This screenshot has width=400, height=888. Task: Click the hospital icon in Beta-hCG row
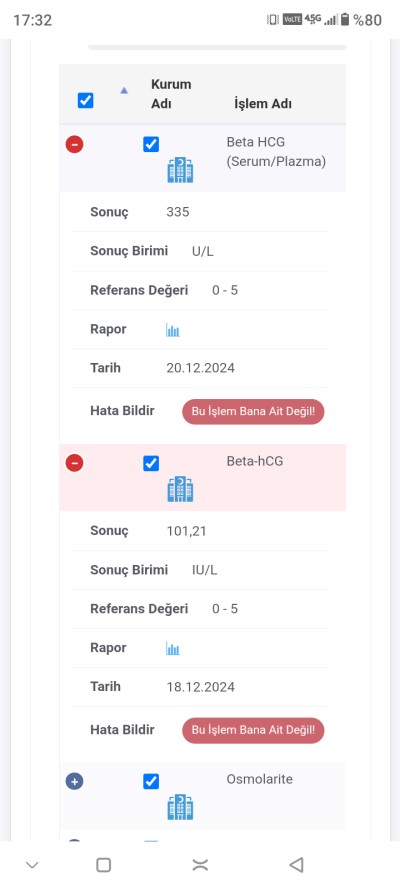pyautogui.click(x=180, y=489)
